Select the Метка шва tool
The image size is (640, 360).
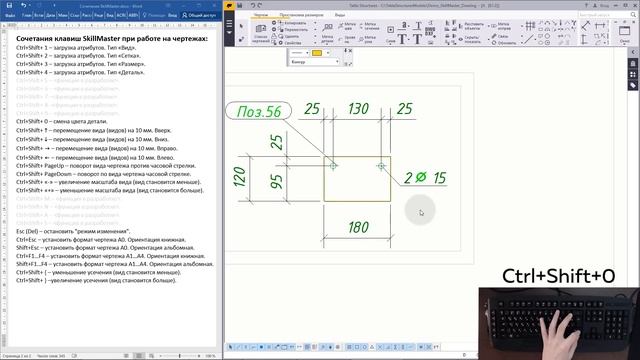pyautogui.click(x=347, y=27)
